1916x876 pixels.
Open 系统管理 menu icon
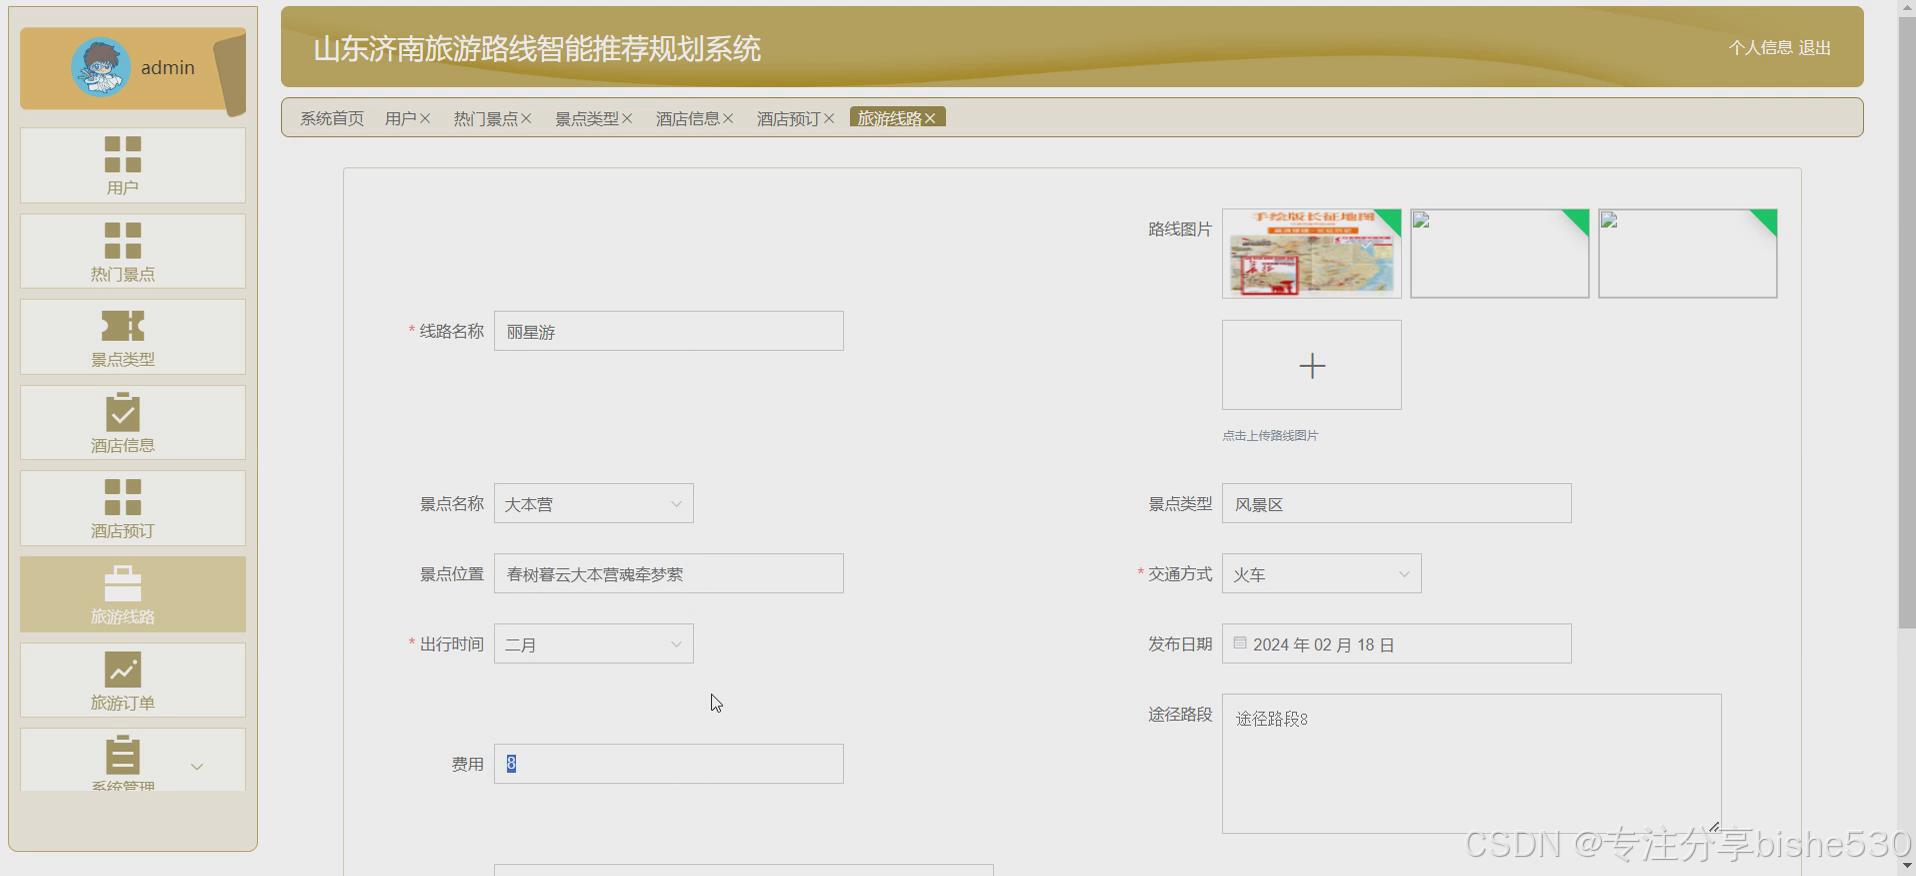pos(123,755)
